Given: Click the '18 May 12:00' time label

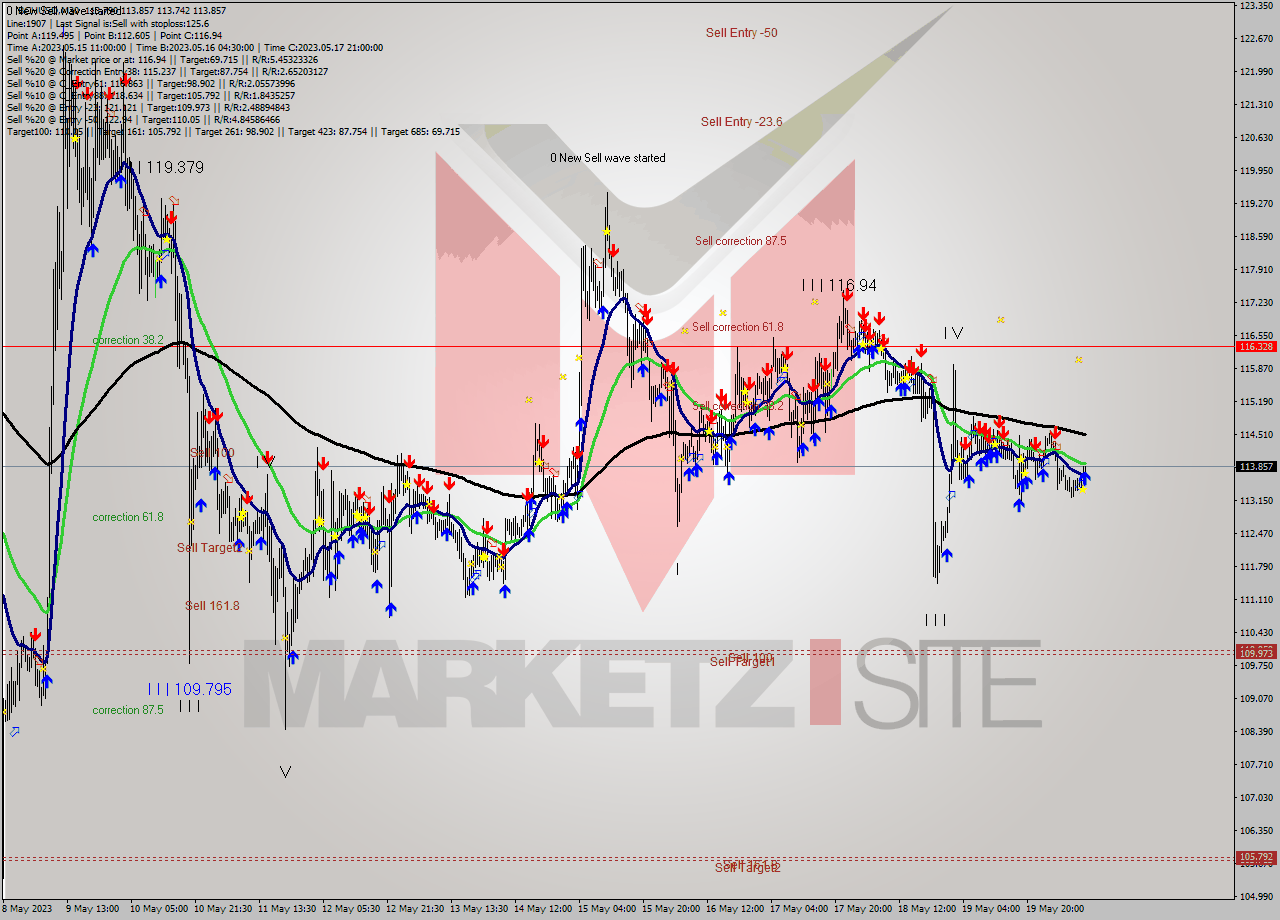Looking at the screenshot, I should point(925,909).
